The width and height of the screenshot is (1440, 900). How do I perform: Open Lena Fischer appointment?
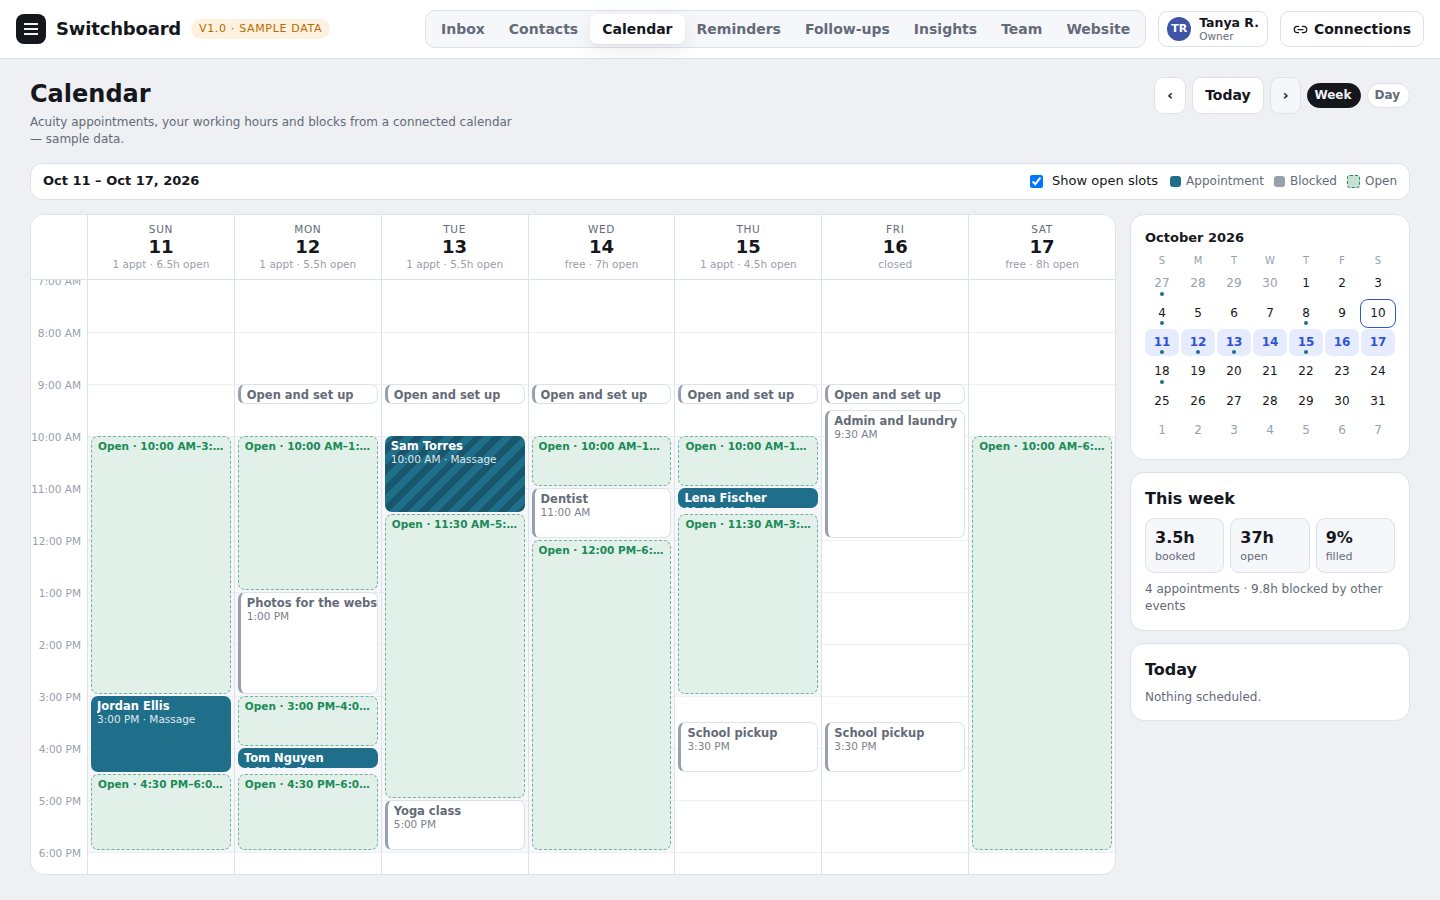748,498
